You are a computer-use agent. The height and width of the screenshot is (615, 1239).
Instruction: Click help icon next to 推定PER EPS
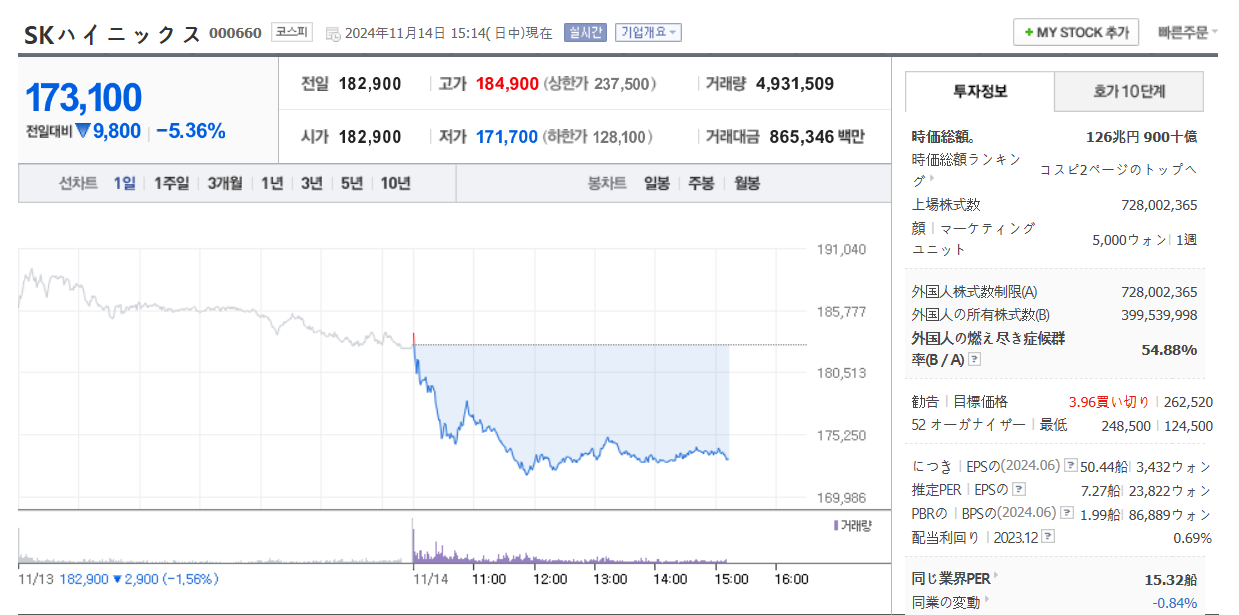[1018, 489]
